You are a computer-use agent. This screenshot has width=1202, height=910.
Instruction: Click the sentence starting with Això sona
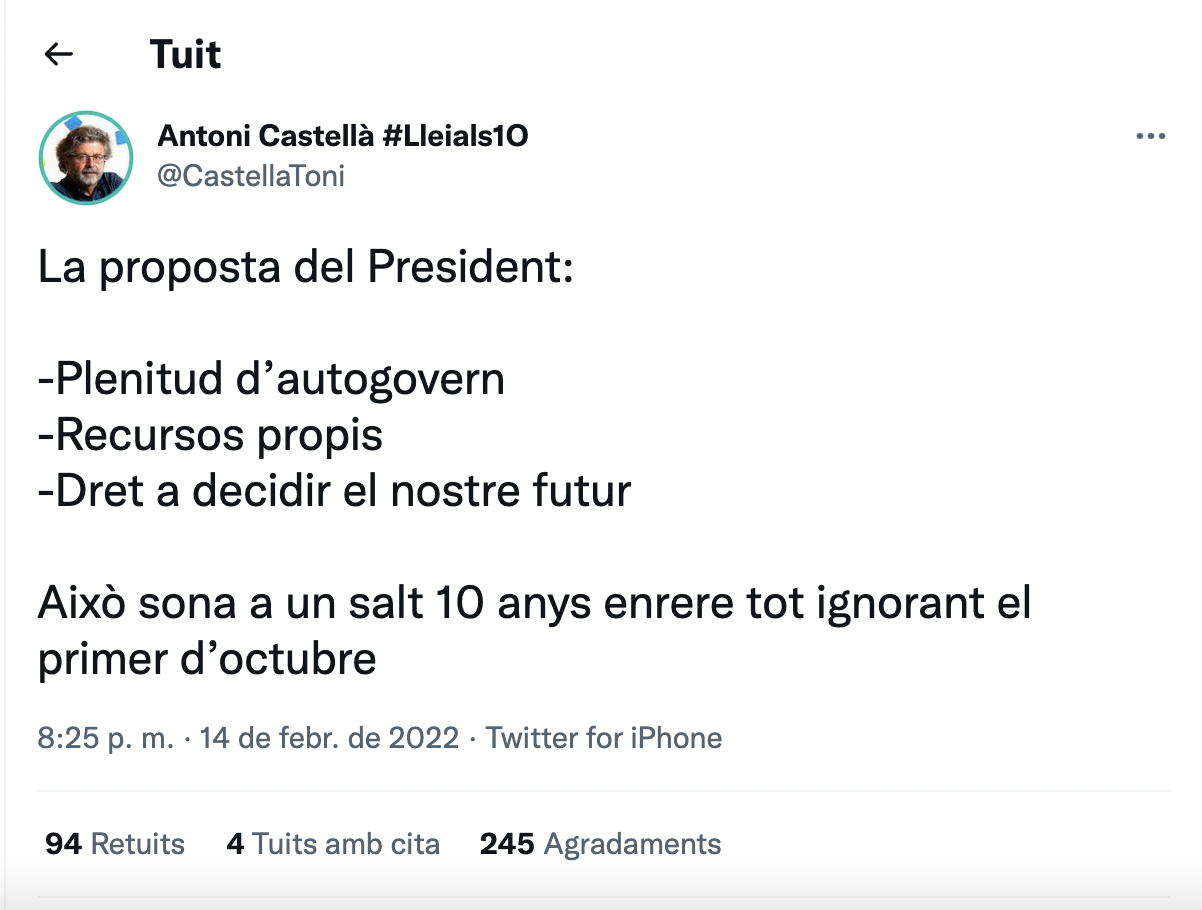(x=534, y=603)
